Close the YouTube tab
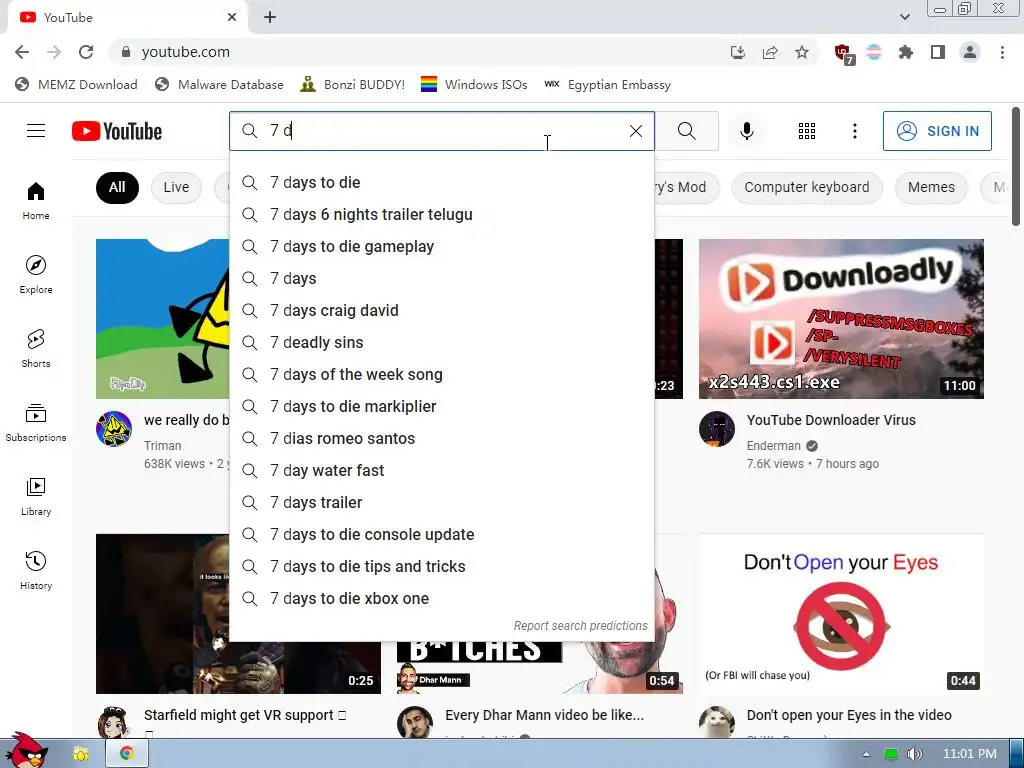Viewport: 1024px width, 768px height. pyautogui.click(x=232, y=18)
